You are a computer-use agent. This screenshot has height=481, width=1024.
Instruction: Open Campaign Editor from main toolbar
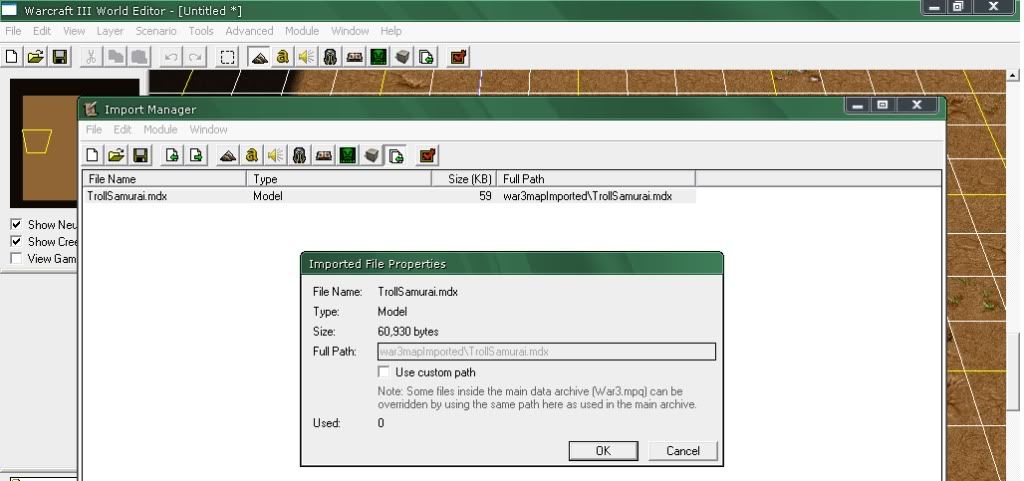355,57
